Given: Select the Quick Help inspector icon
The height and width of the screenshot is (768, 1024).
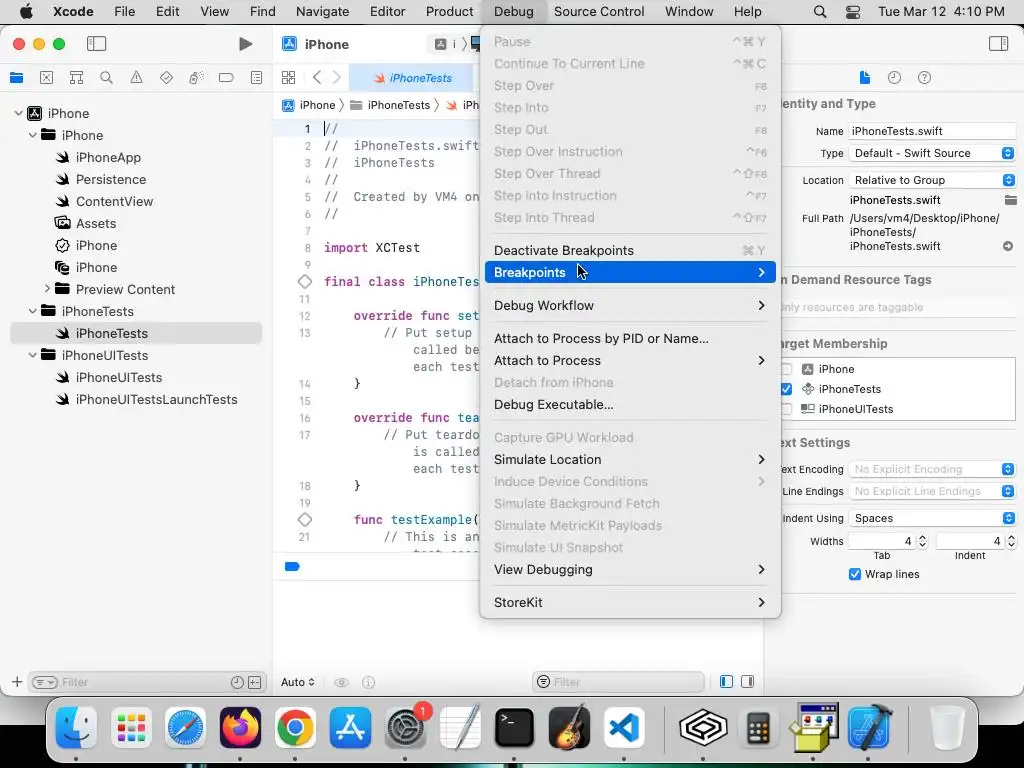Looking at the screenshot, I should tap(924, 78).
